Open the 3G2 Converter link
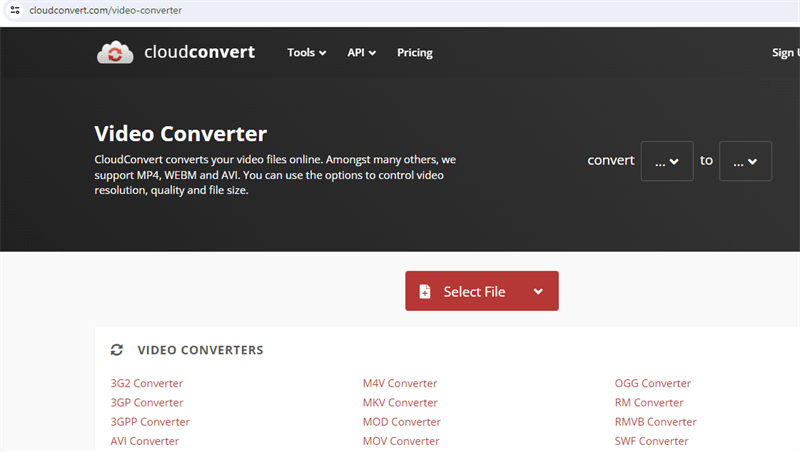The height and width of the screenshot is (452, 800). 146,383
